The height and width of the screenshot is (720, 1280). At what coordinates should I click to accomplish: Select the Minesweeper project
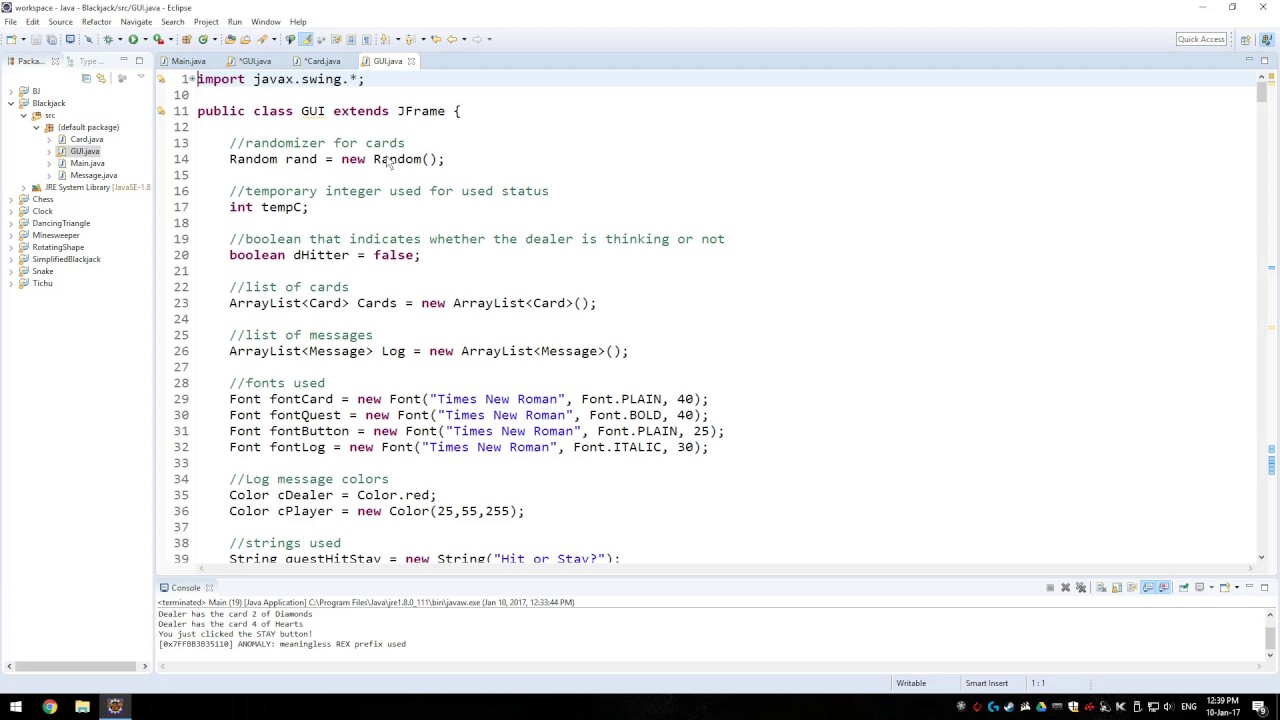pyautogui.click(x=56, y=235)
